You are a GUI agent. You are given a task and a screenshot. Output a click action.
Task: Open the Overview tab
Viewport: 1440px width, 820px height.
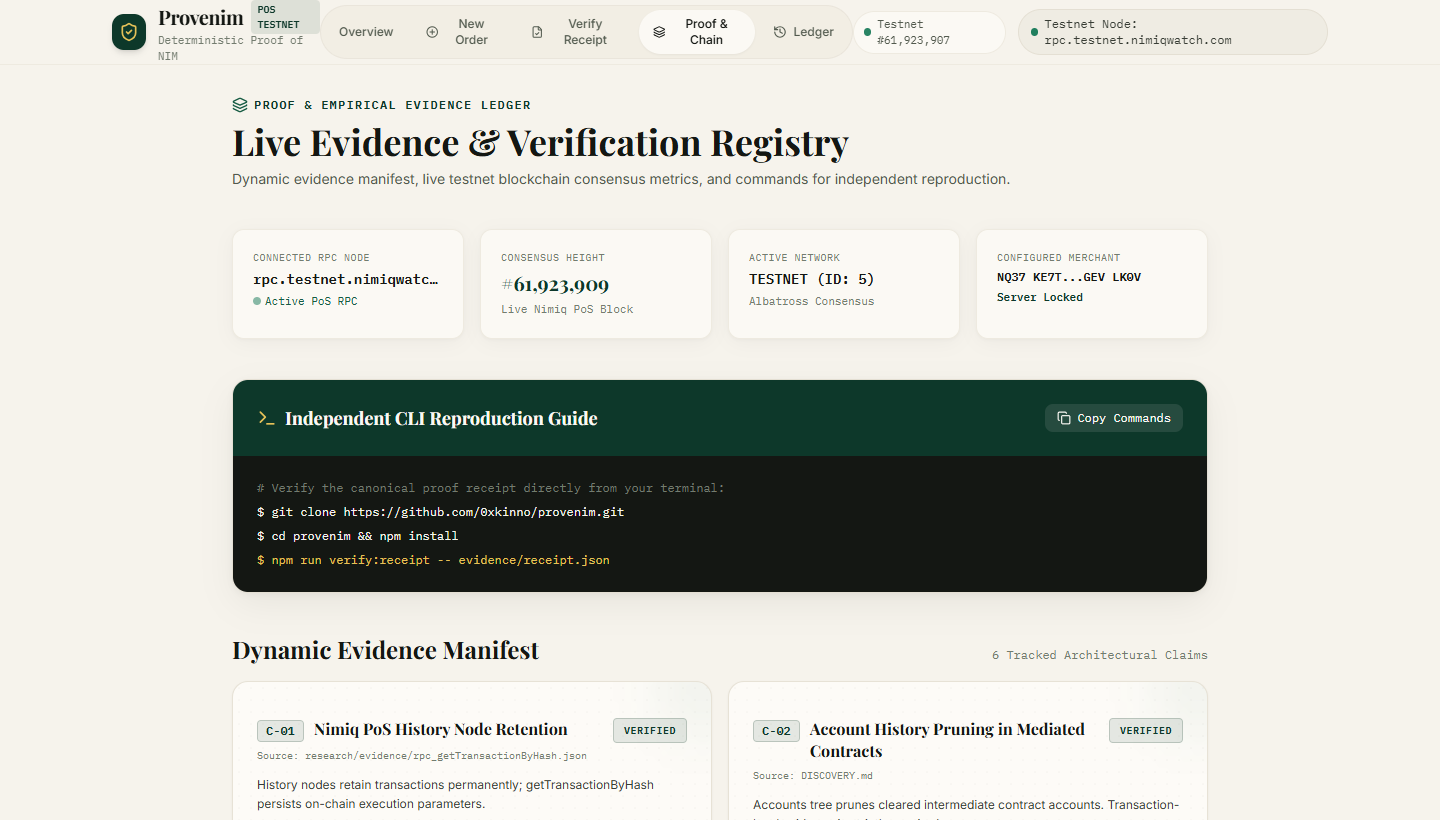[x=366, y=32]
